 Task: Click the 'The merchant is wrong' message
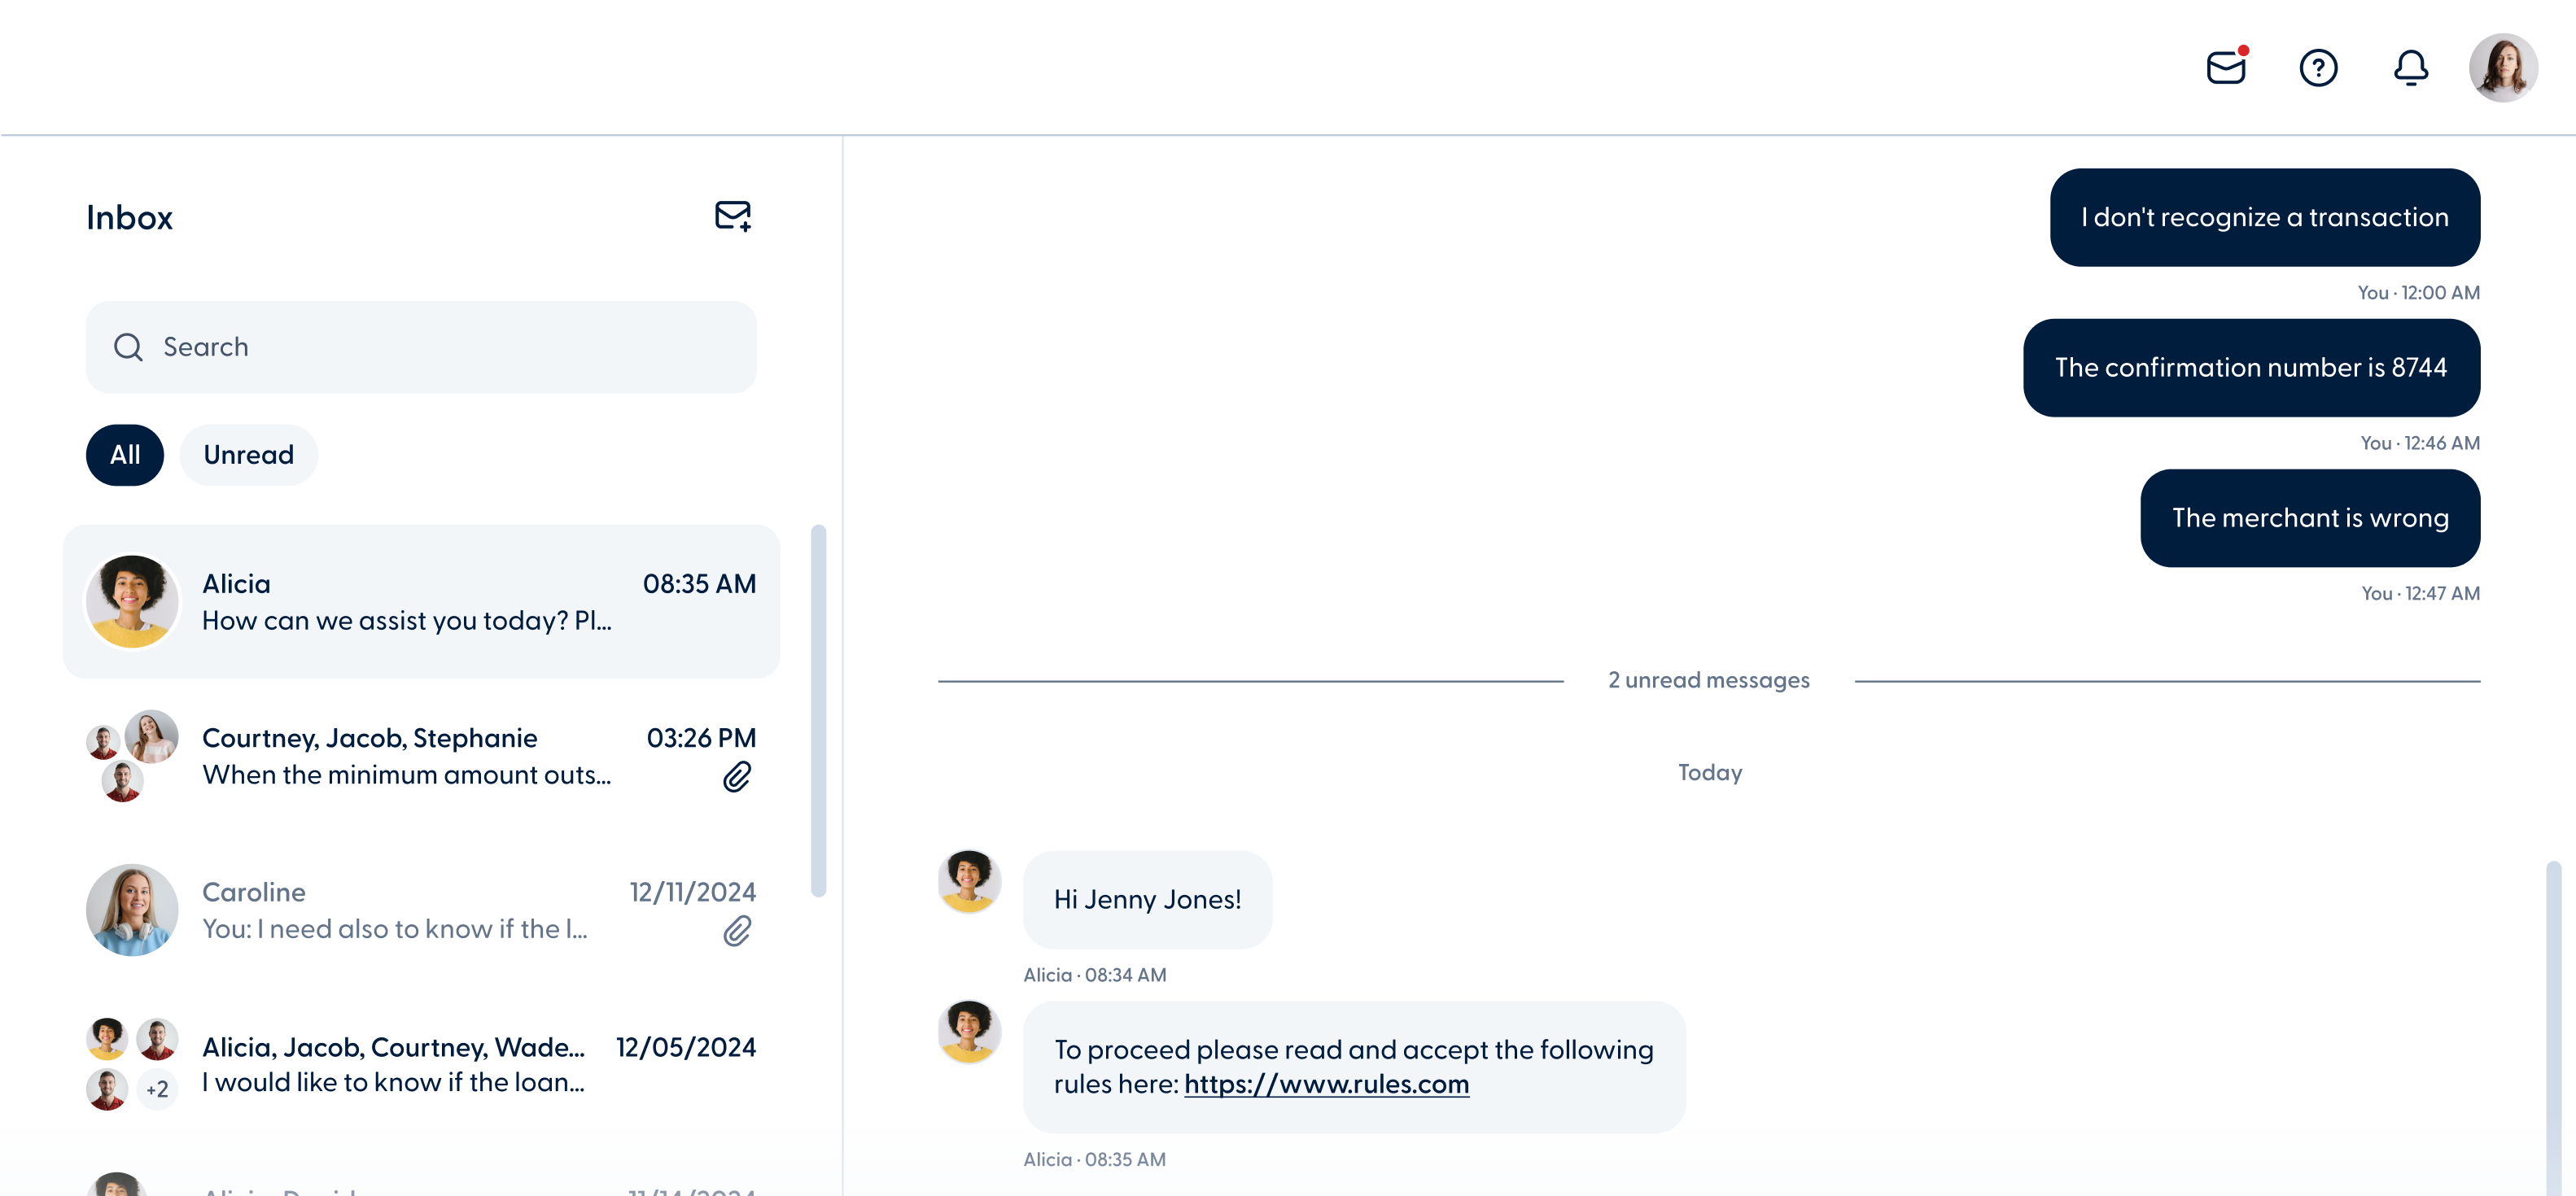[x=2310, y=518]
